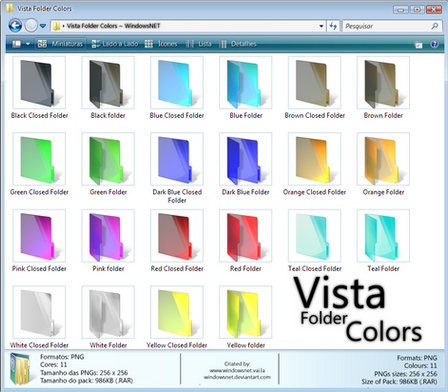Expand the views dropdown arrow in toolbar

pyautogui.click(x=28, y=44)
